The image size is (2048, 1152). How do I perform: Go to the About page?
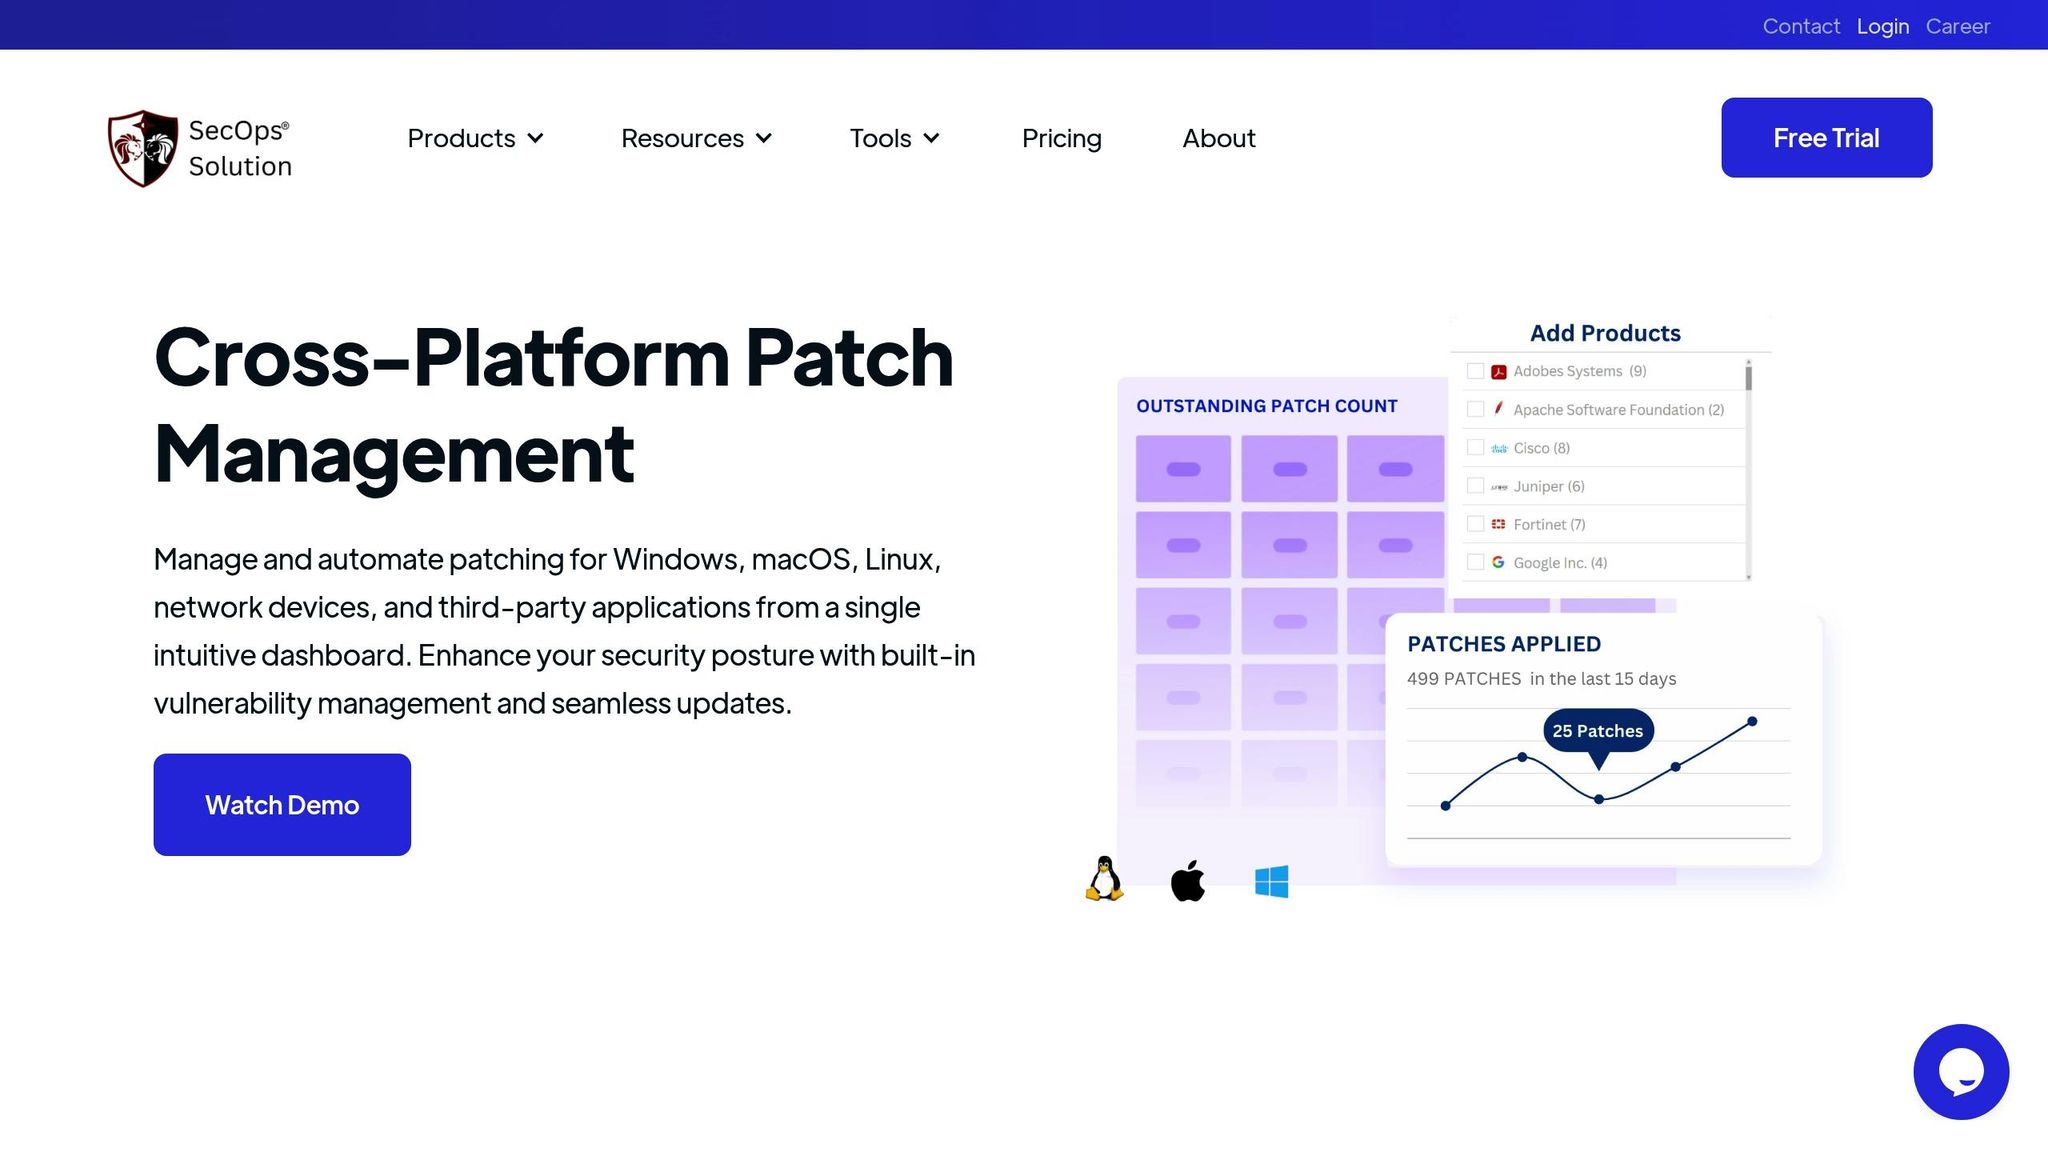click(x=1218, y=138)
